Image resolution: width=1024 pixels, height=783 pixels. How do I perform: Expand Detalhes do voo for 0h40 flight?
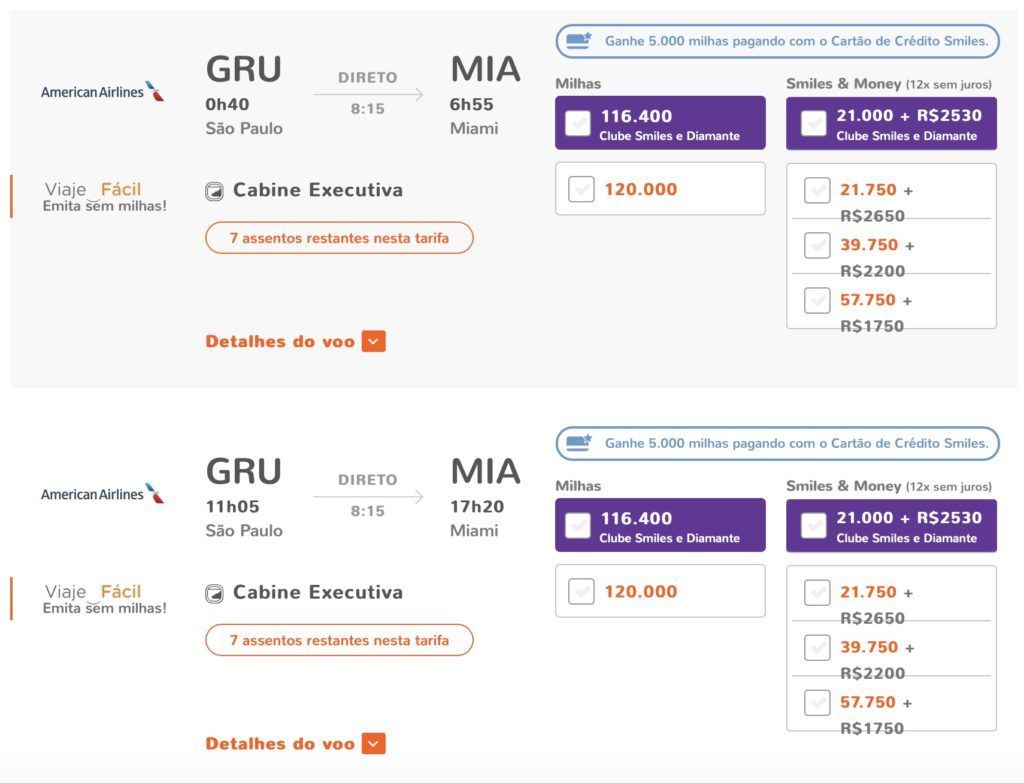tap(295, 342)
